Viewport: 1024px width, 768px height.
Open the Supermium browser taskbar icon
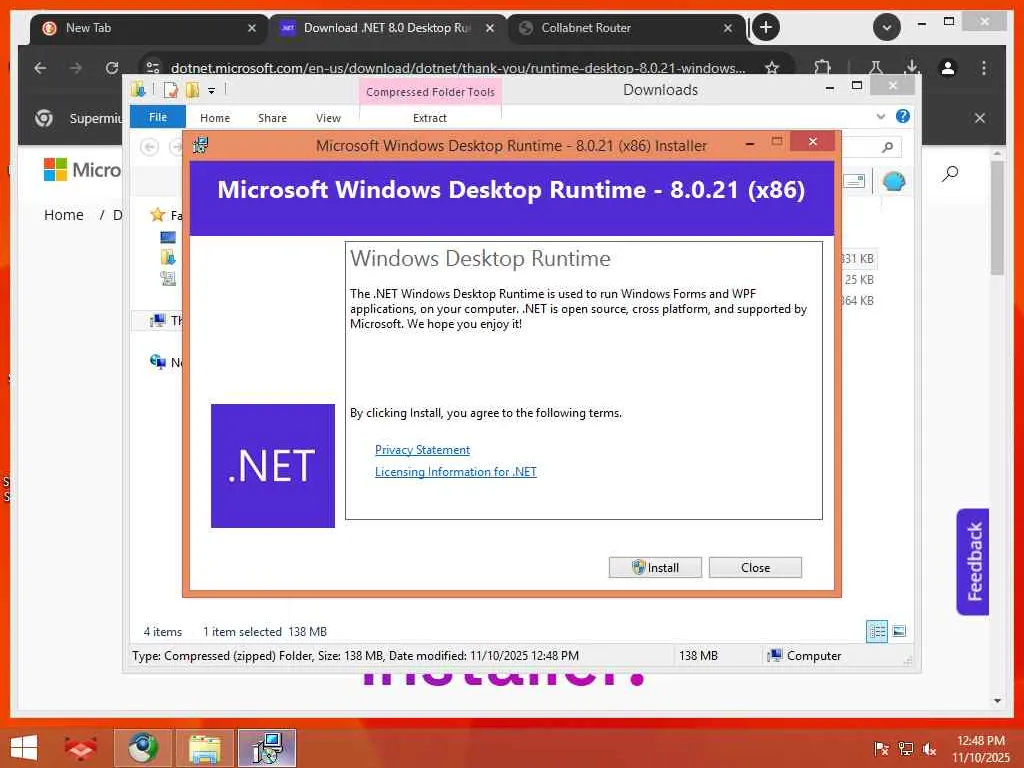pyautogui.click(x=142, y=748)
